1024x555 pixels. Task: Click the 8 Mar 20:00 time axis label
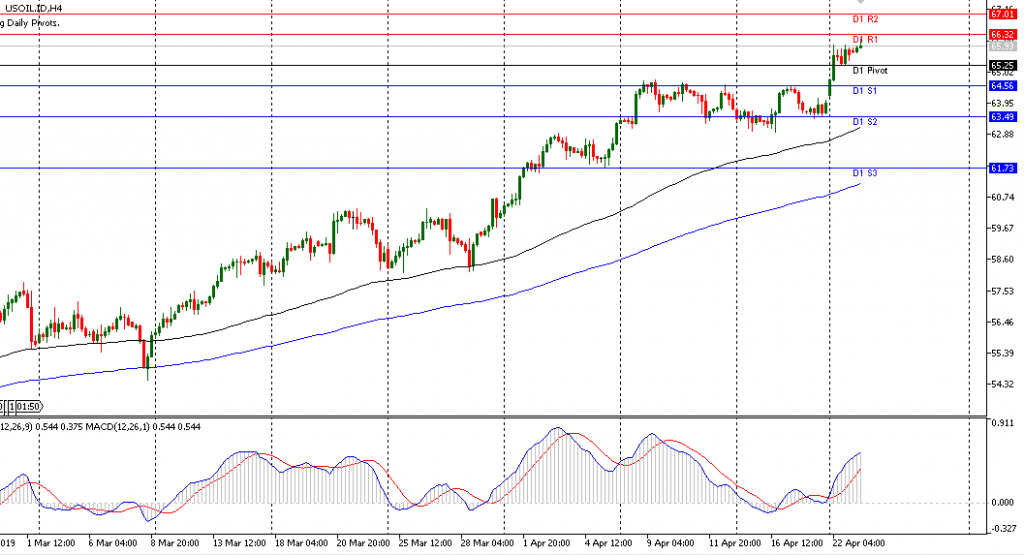[x=173, y=543]
